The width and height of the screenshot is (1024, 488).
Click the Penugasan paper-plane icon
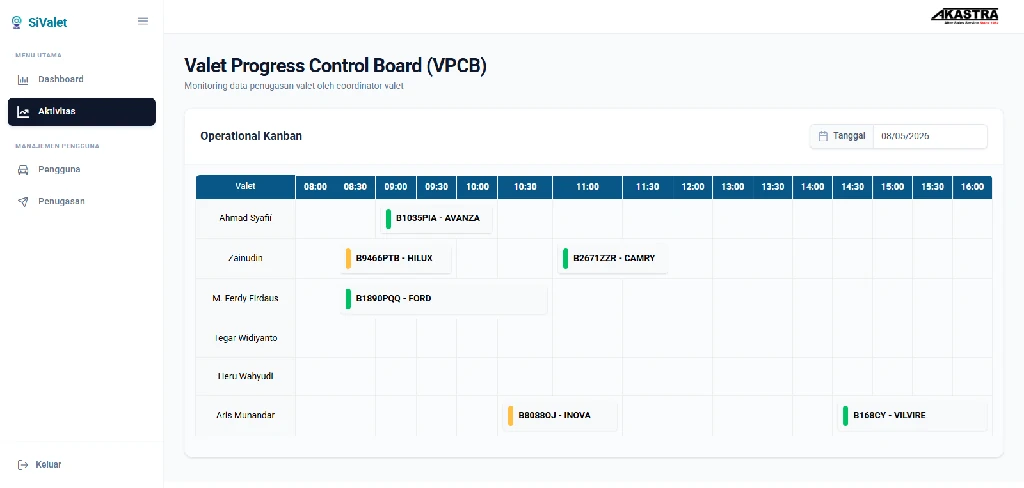click(23, 202)
